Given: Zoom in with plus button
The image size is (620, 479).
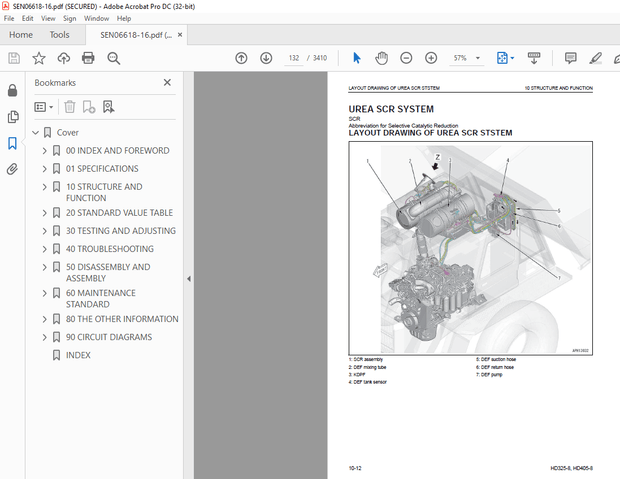Looking at the screenshot, I should (431, 58).
